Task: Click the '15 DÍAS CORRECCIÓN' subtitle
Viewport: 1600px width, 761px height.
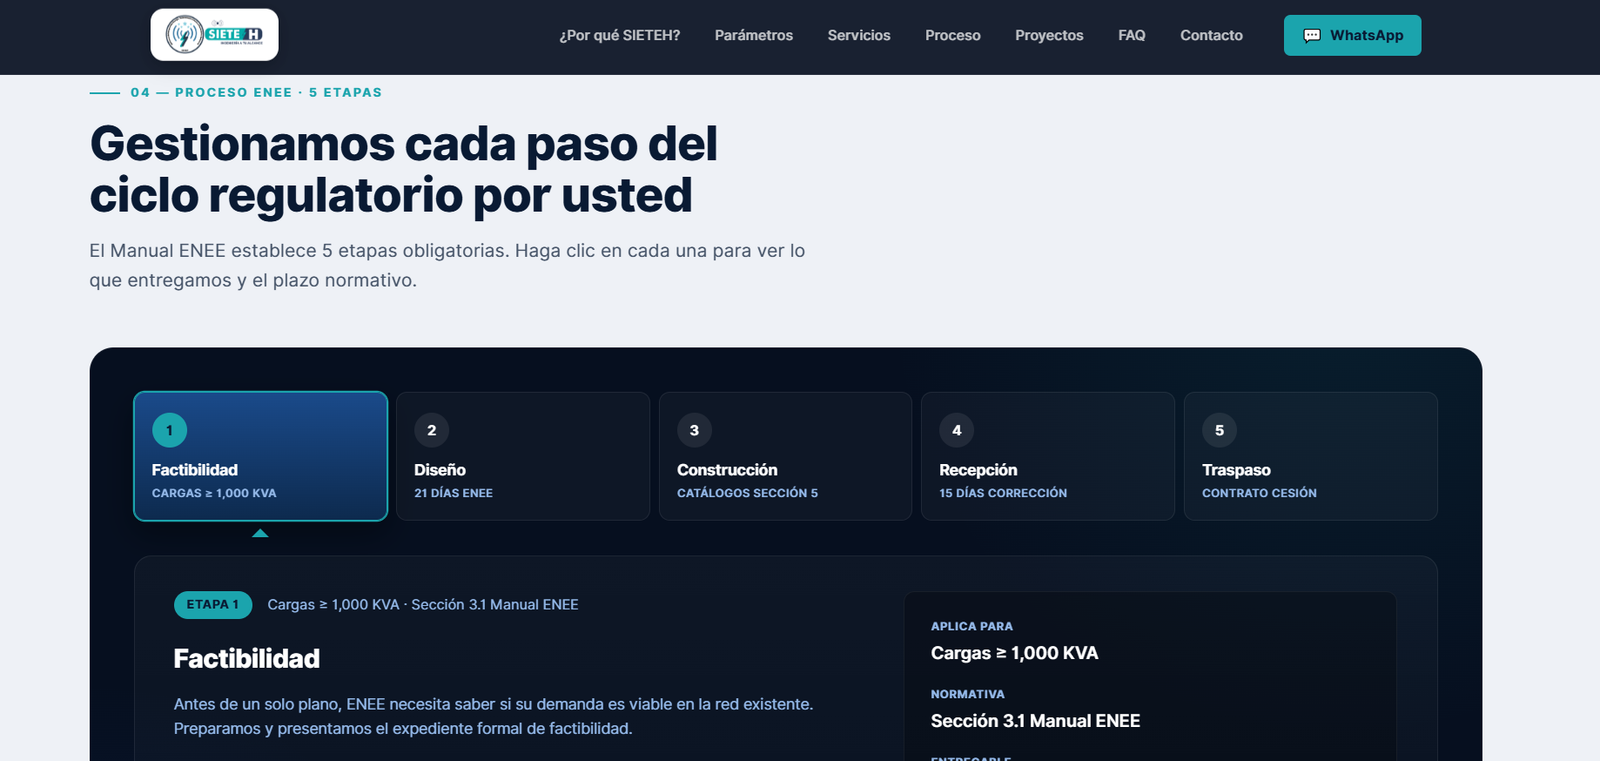Action: 1003,493
